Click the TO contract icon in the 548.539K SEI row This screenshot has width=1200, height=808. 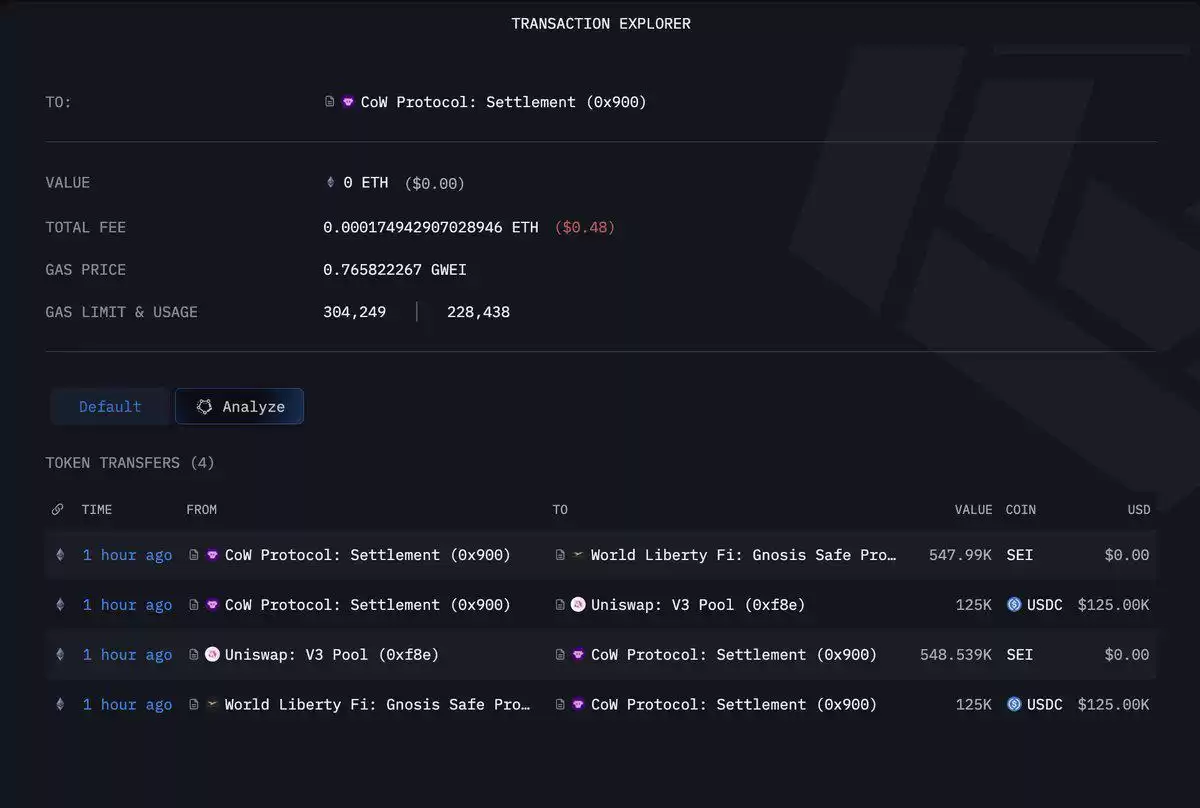(560, 655)
